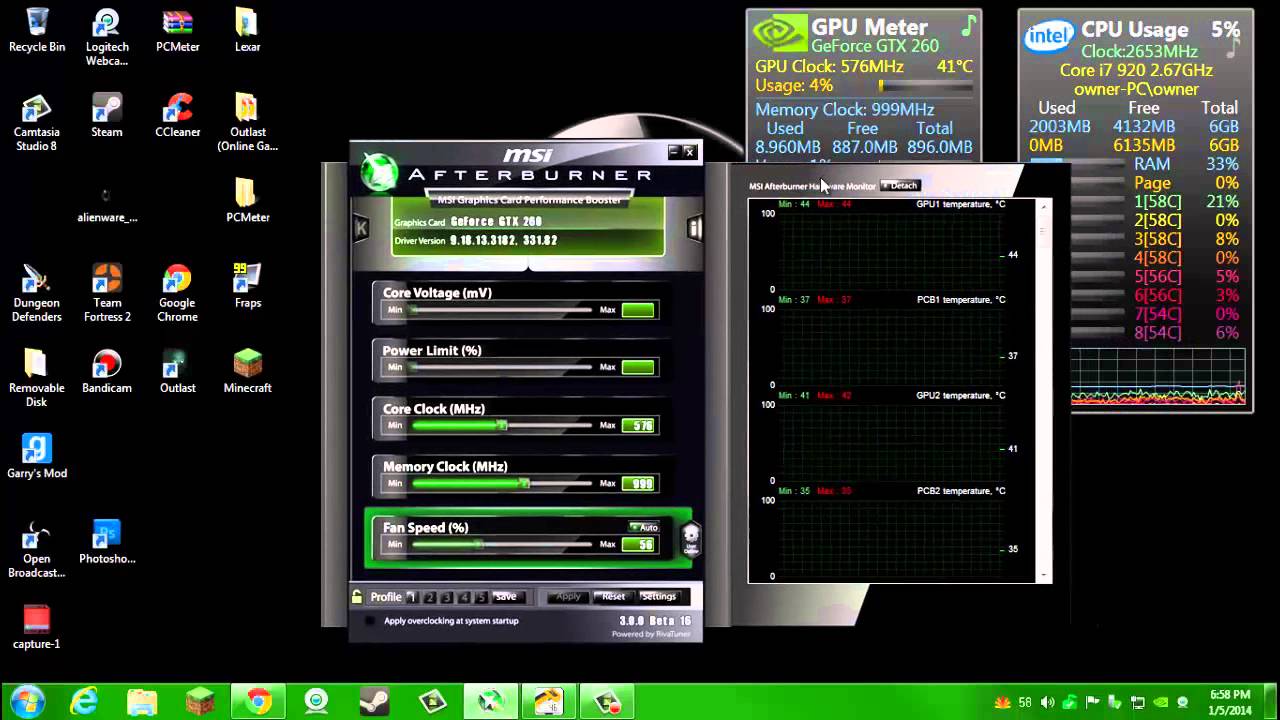The image size is (1280, 720).
Task: Click the Power Limit slider track
Action: click(500, 368)
